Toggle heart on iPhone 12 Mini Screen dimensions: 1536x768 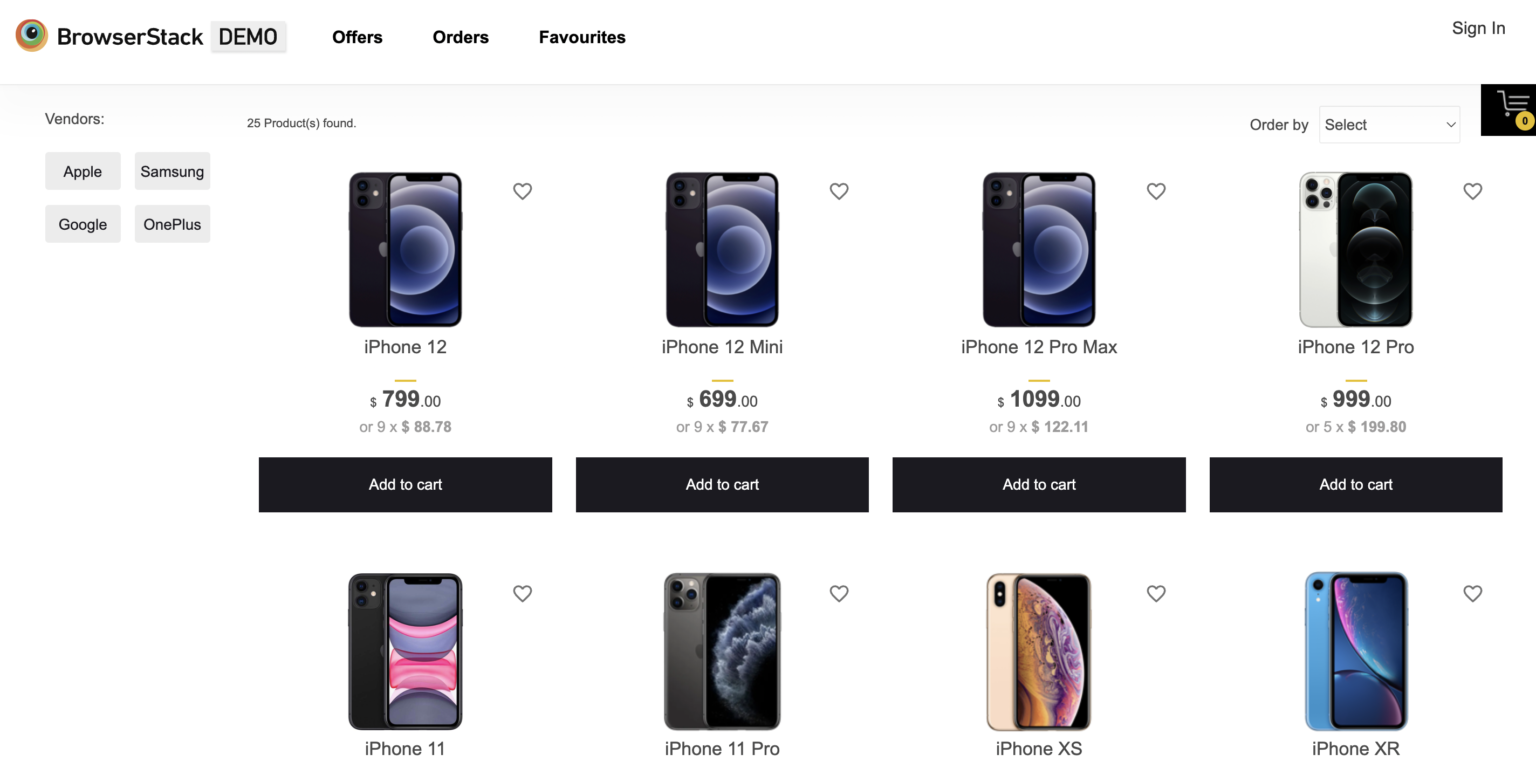(839, 191)
